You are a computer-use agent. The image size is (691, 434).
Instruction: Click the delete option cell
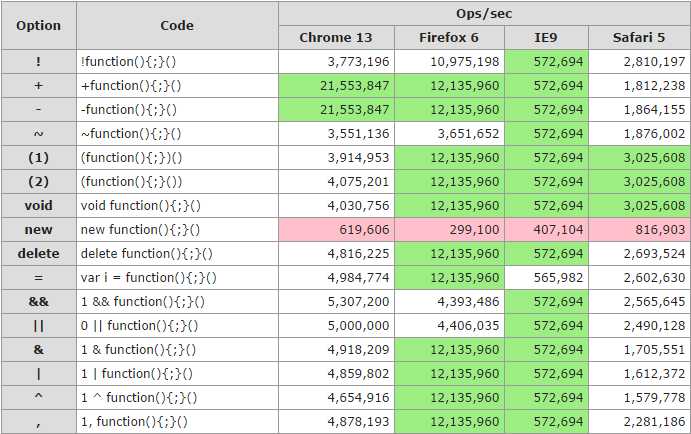click(38, 254)
